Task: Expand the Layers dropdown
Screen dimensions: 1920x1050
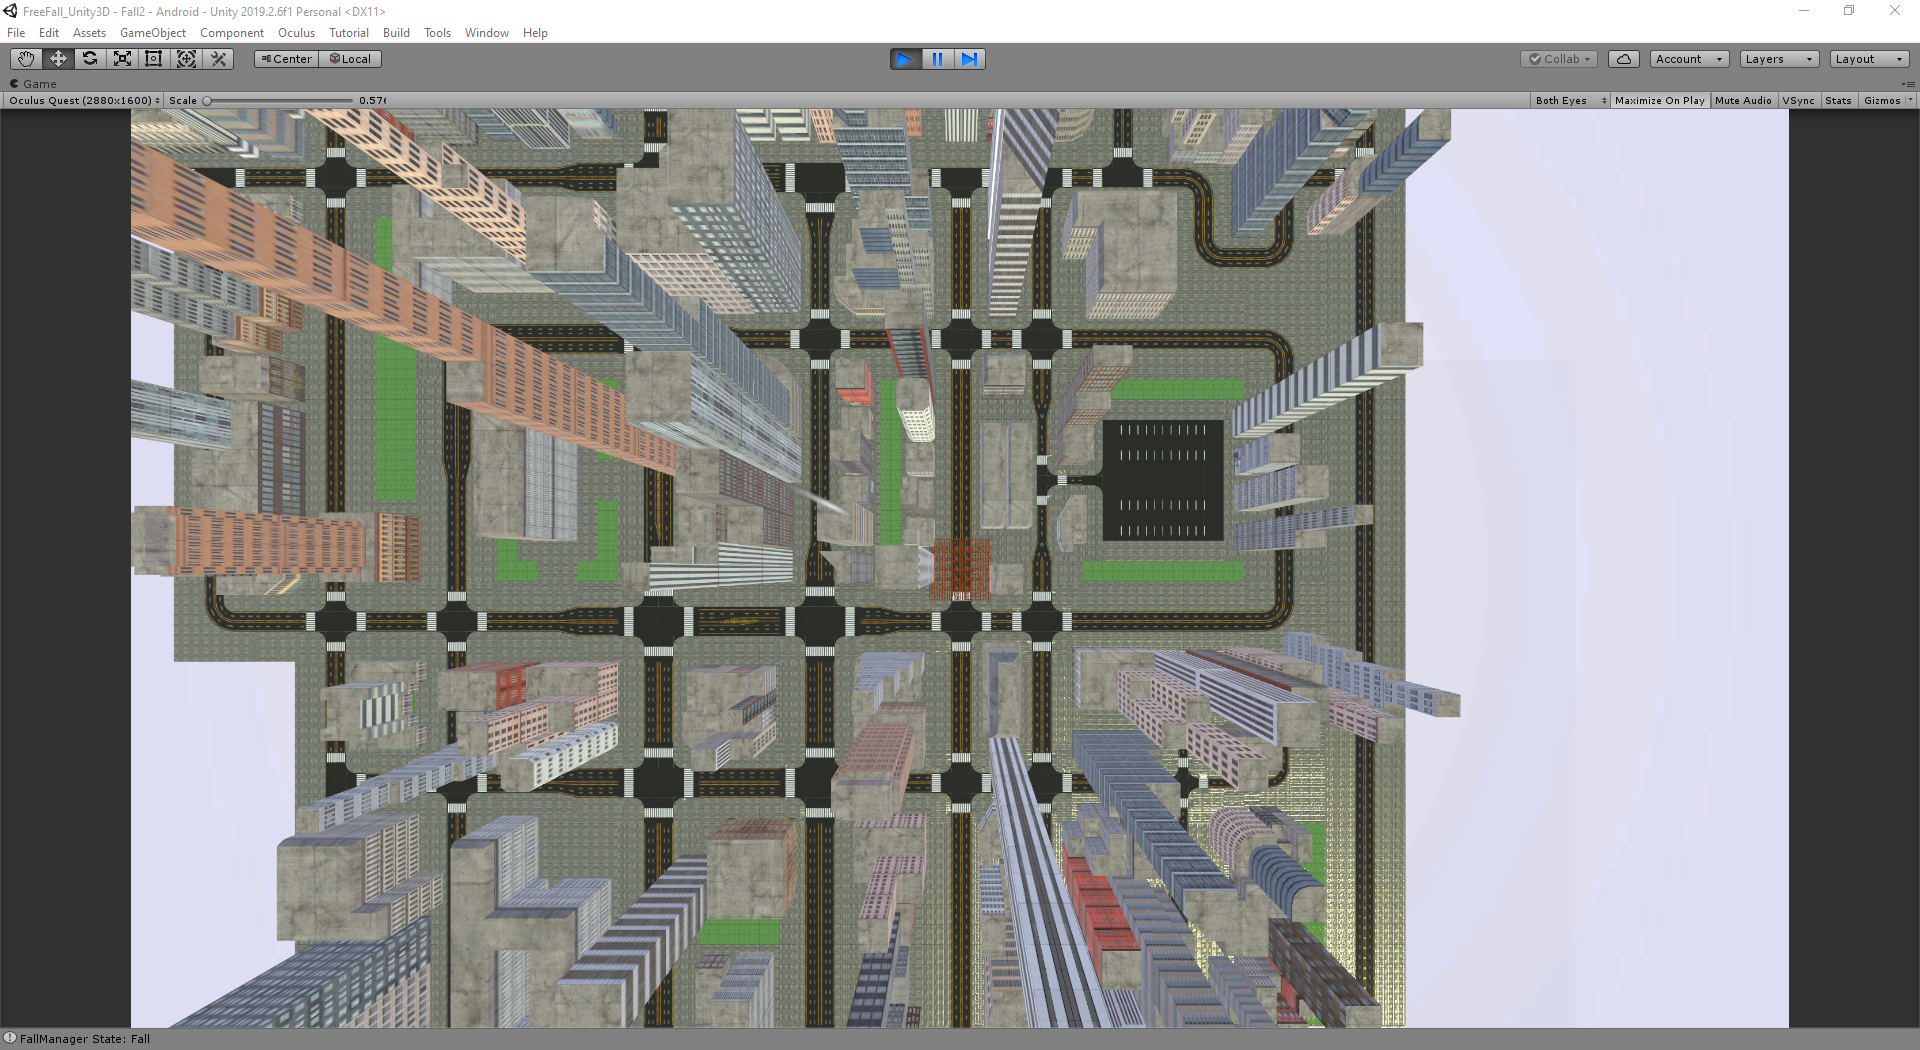Action: coord(1778,59)
